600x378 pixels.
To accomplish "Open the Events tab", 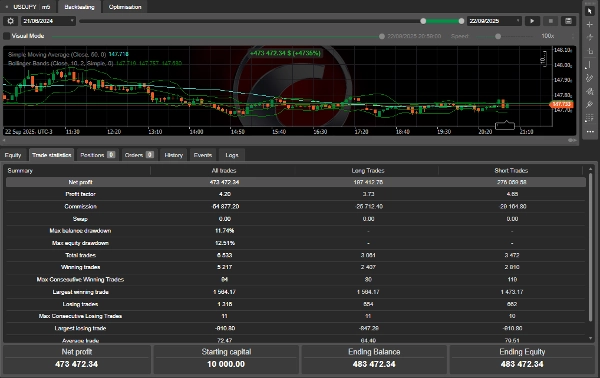I will coord(203,155).
